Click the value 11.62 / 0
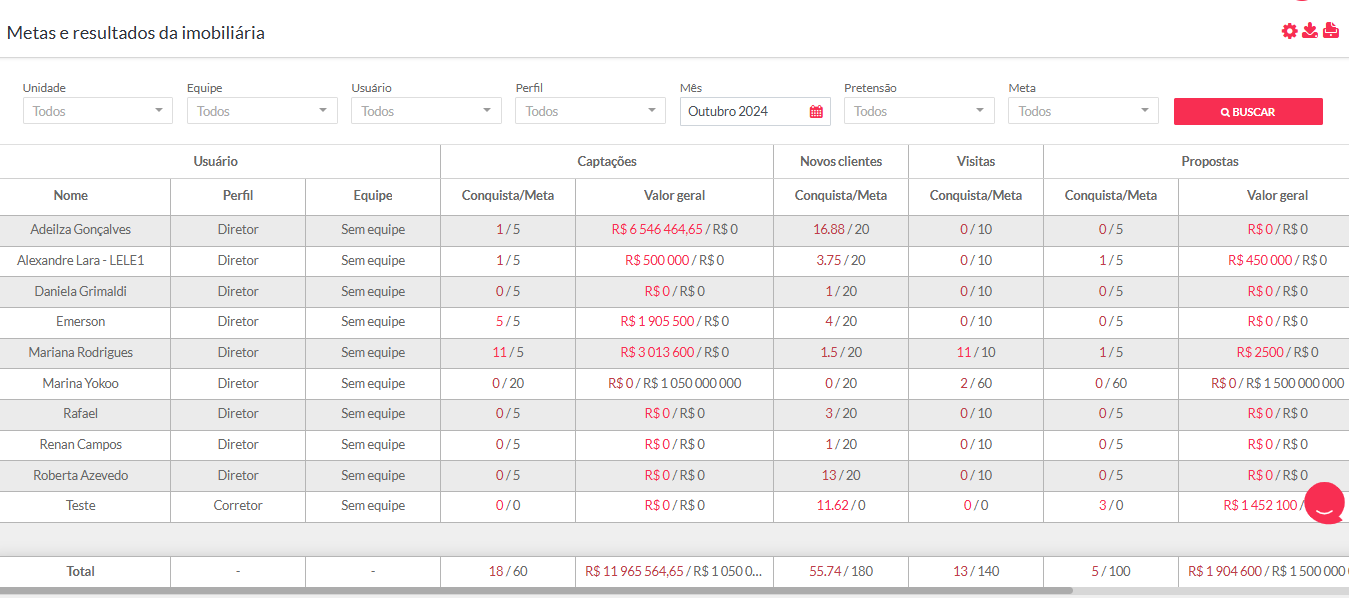The height and width of the screenshot is (598, 1349). pos(841,506)
